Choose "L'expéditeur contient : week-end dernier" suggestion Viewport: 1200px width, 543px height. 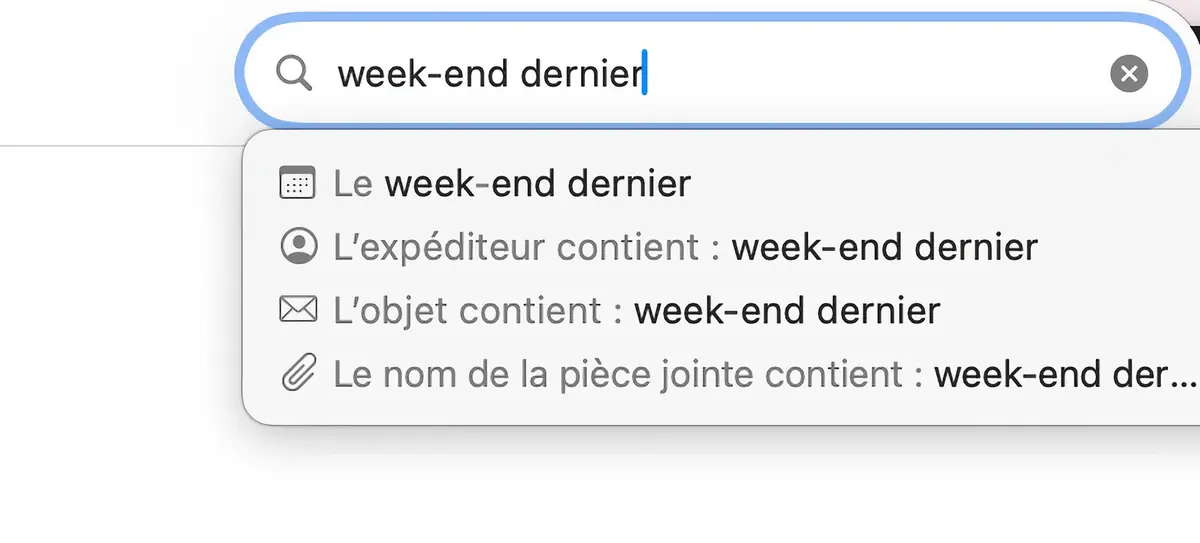685,247
